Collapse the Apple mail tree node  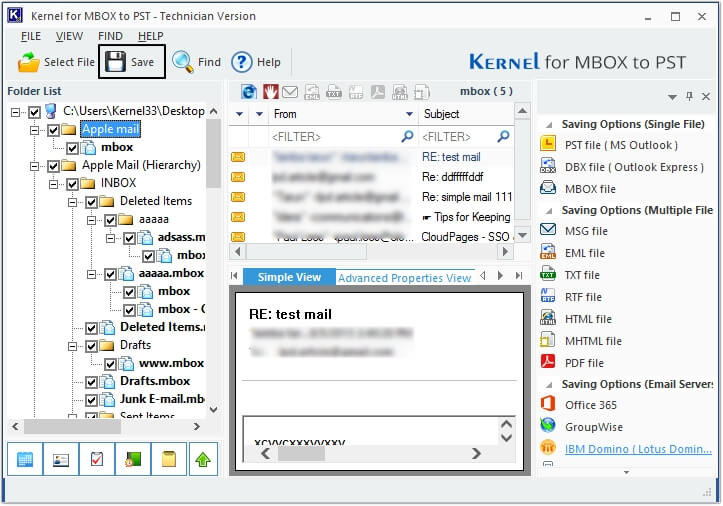point(35,130)
